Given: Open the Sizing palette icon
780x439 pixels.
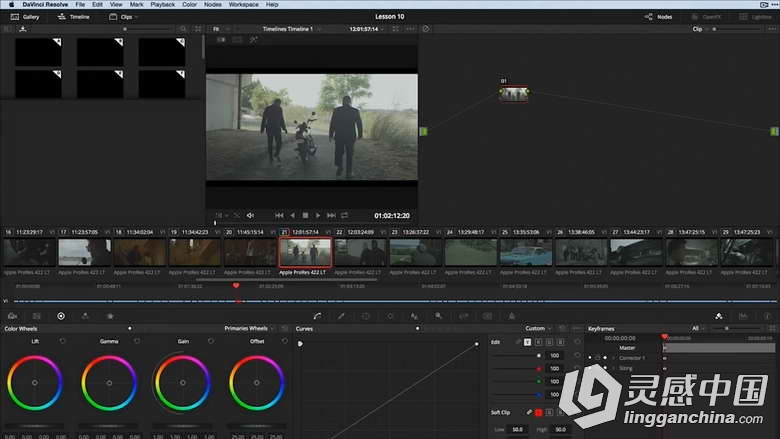Looking at the screenshot, I should tap(463, 316).
